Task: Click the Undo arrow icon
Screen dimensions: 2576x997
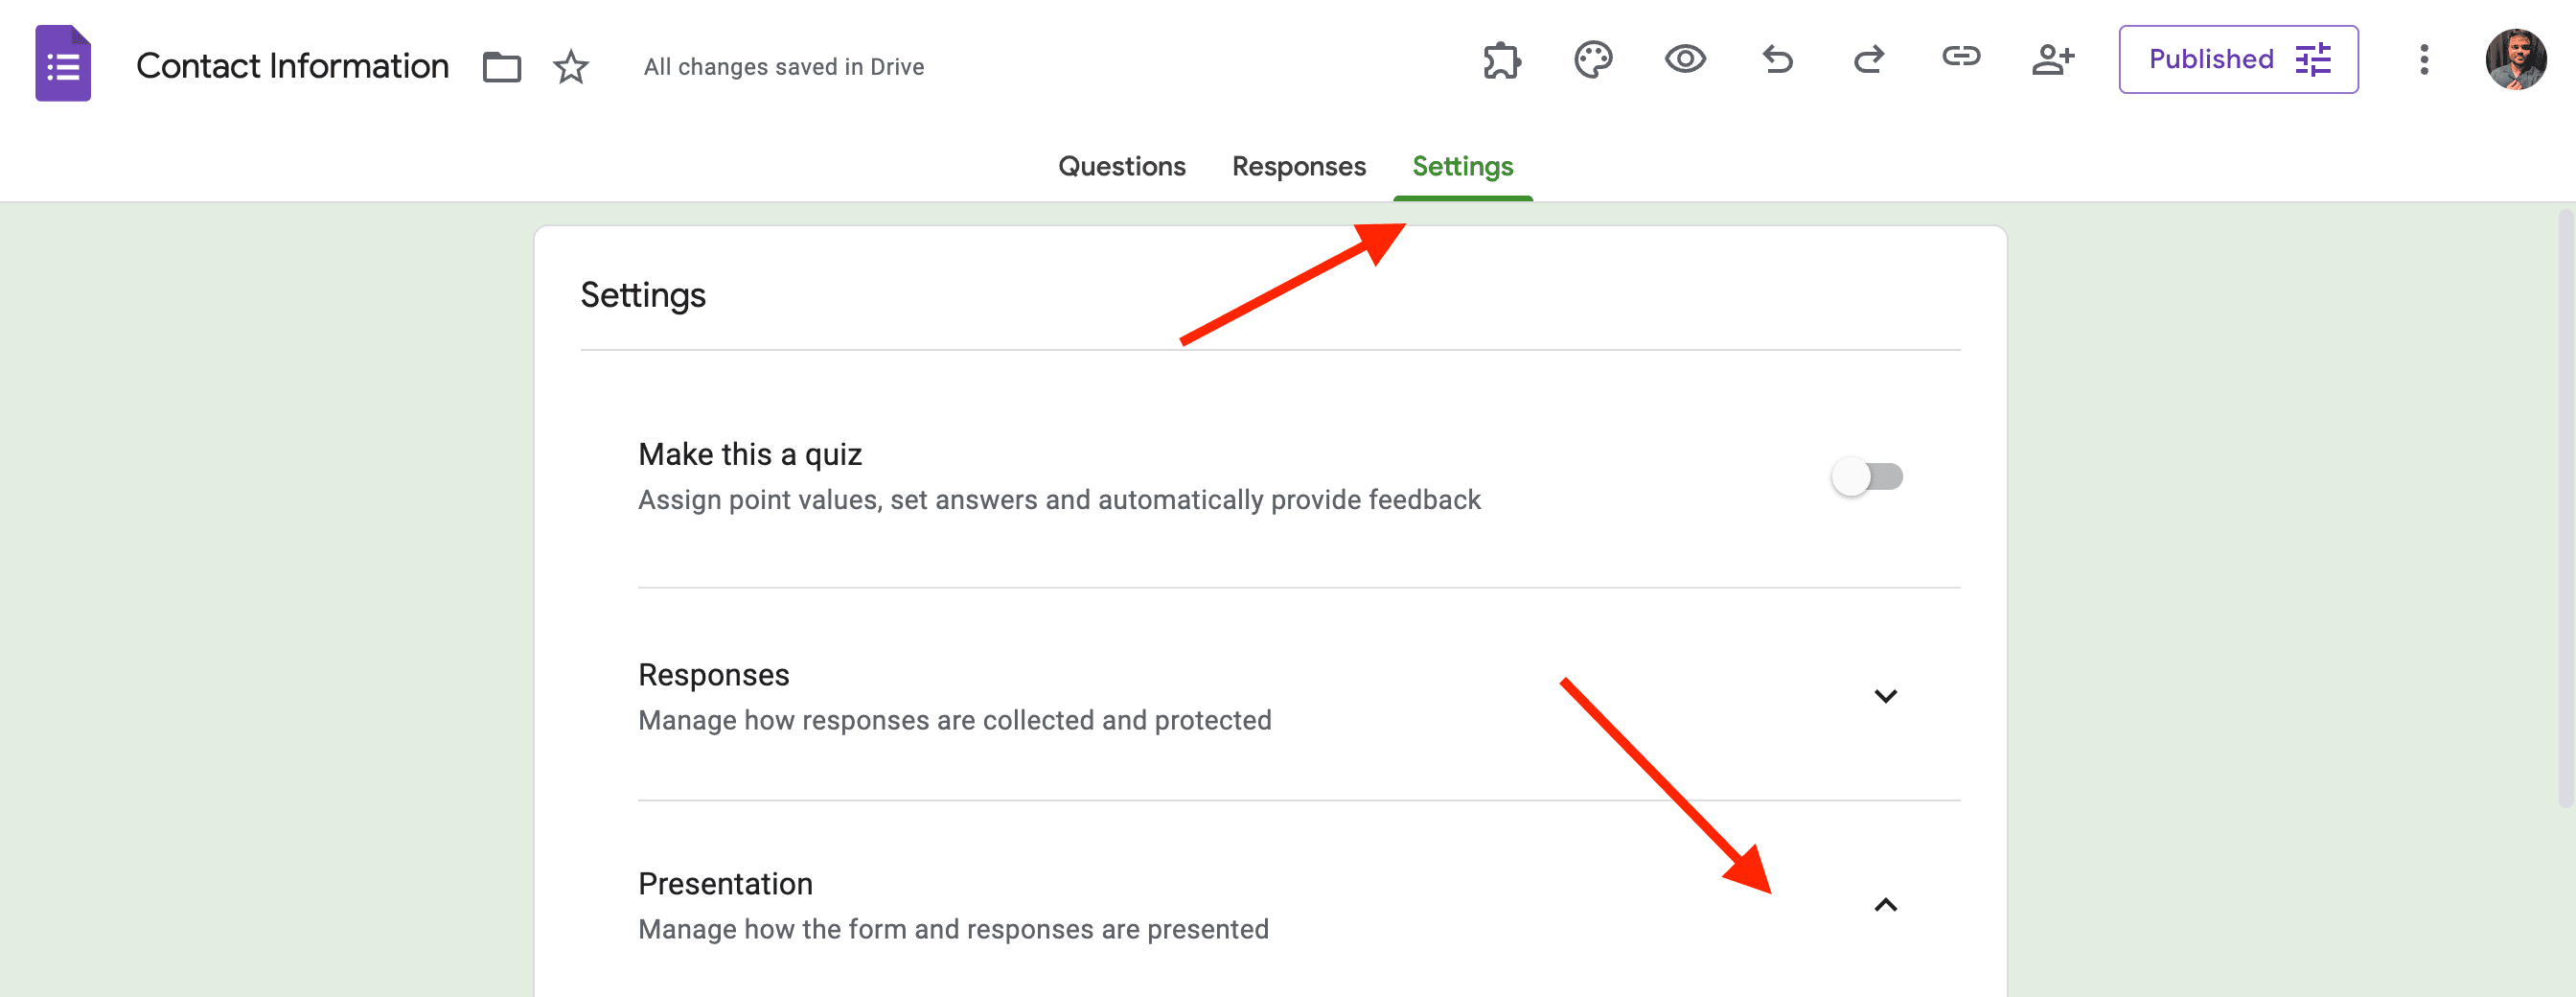Action: click(x=1777, y=60)
